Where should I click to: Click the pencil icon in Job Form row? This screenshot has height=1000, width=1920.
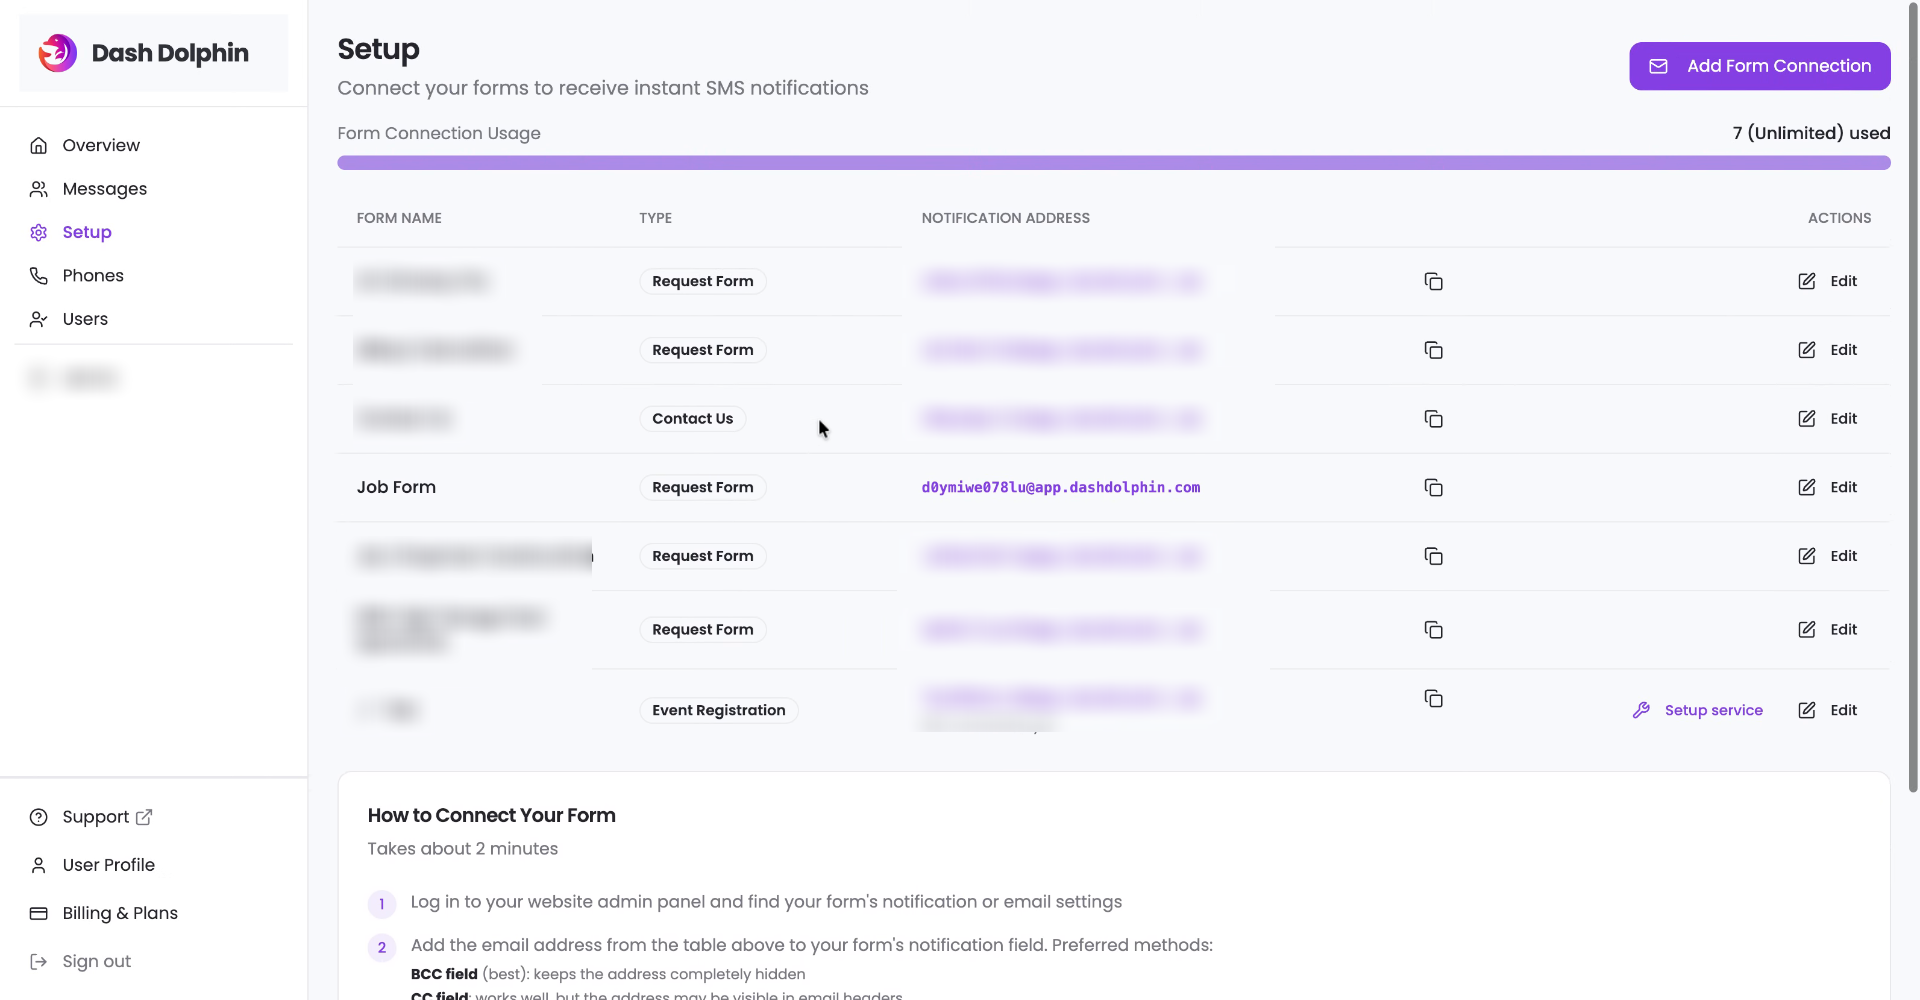1807,487
